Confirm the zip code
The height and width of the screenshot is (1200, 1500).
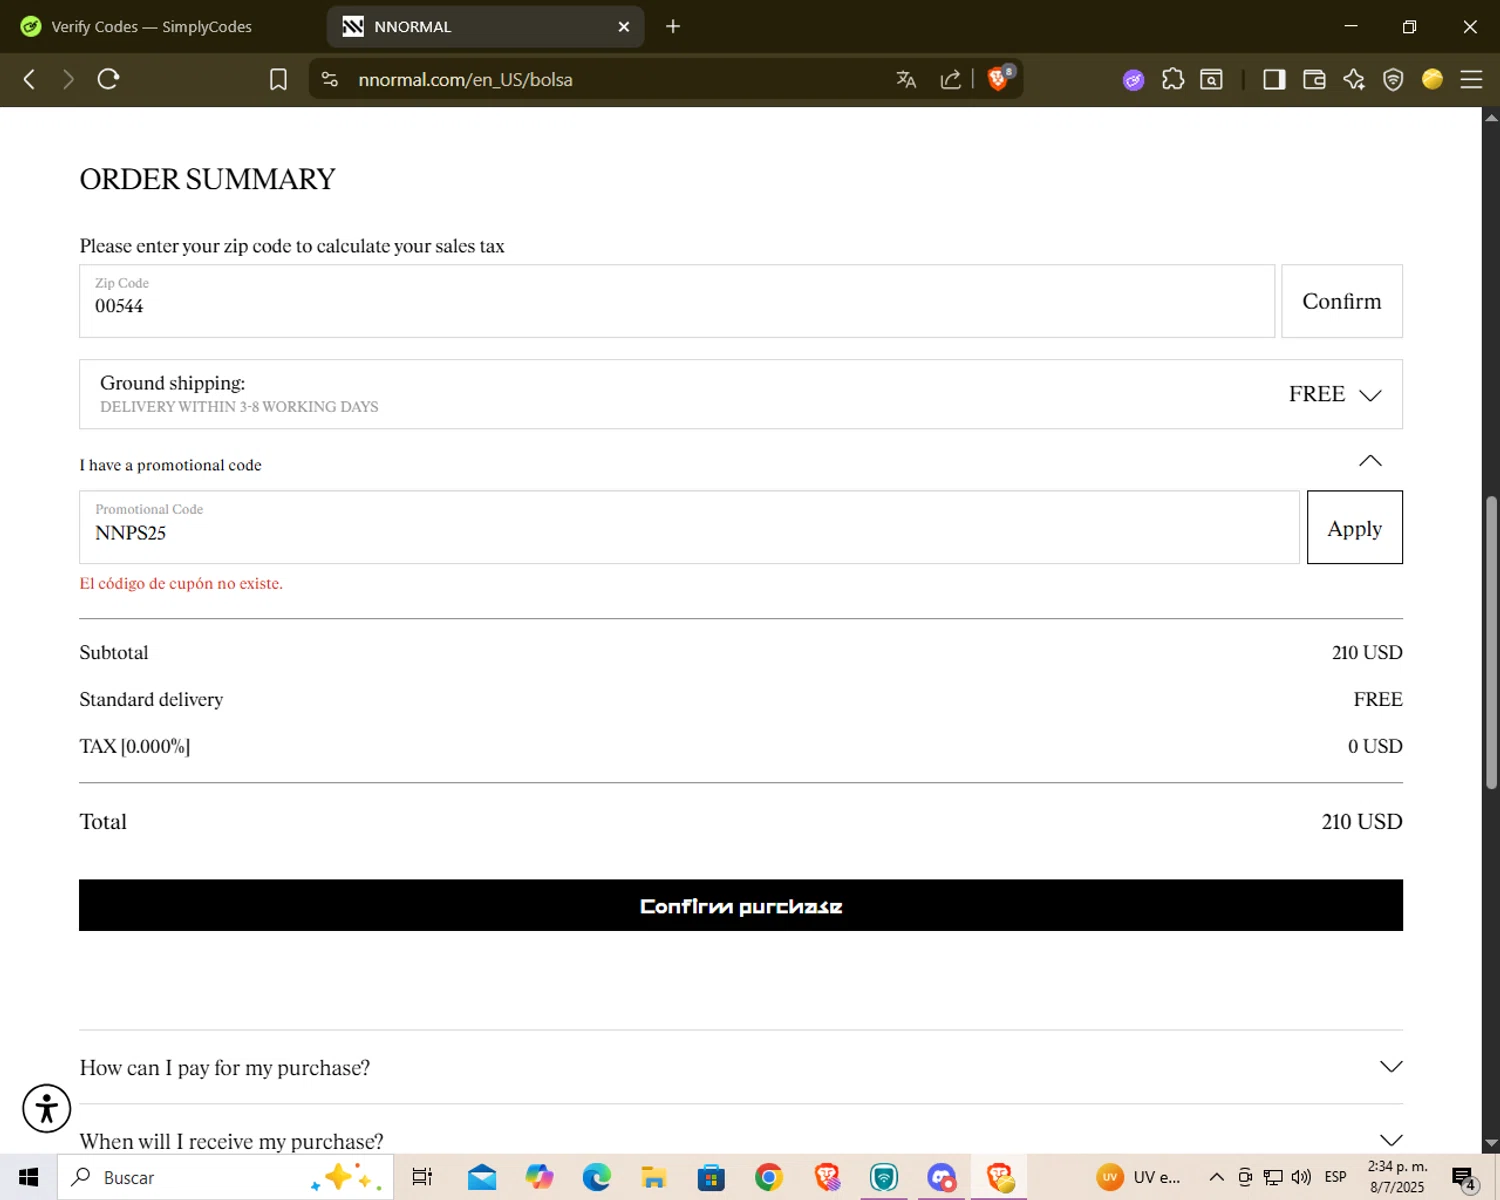pos(1342,301)
